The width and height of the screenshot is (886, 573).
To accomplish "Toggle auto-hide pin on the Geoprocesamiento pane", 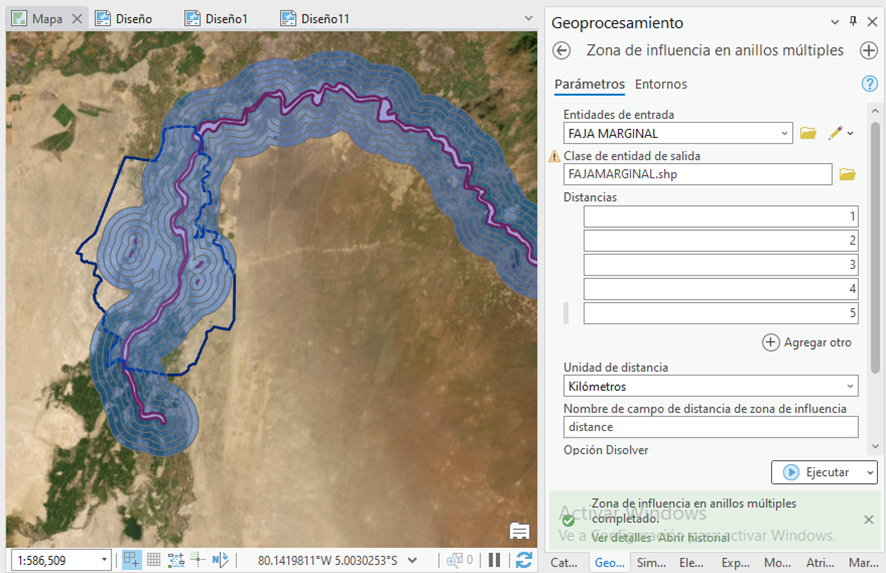I will point(853,21).
